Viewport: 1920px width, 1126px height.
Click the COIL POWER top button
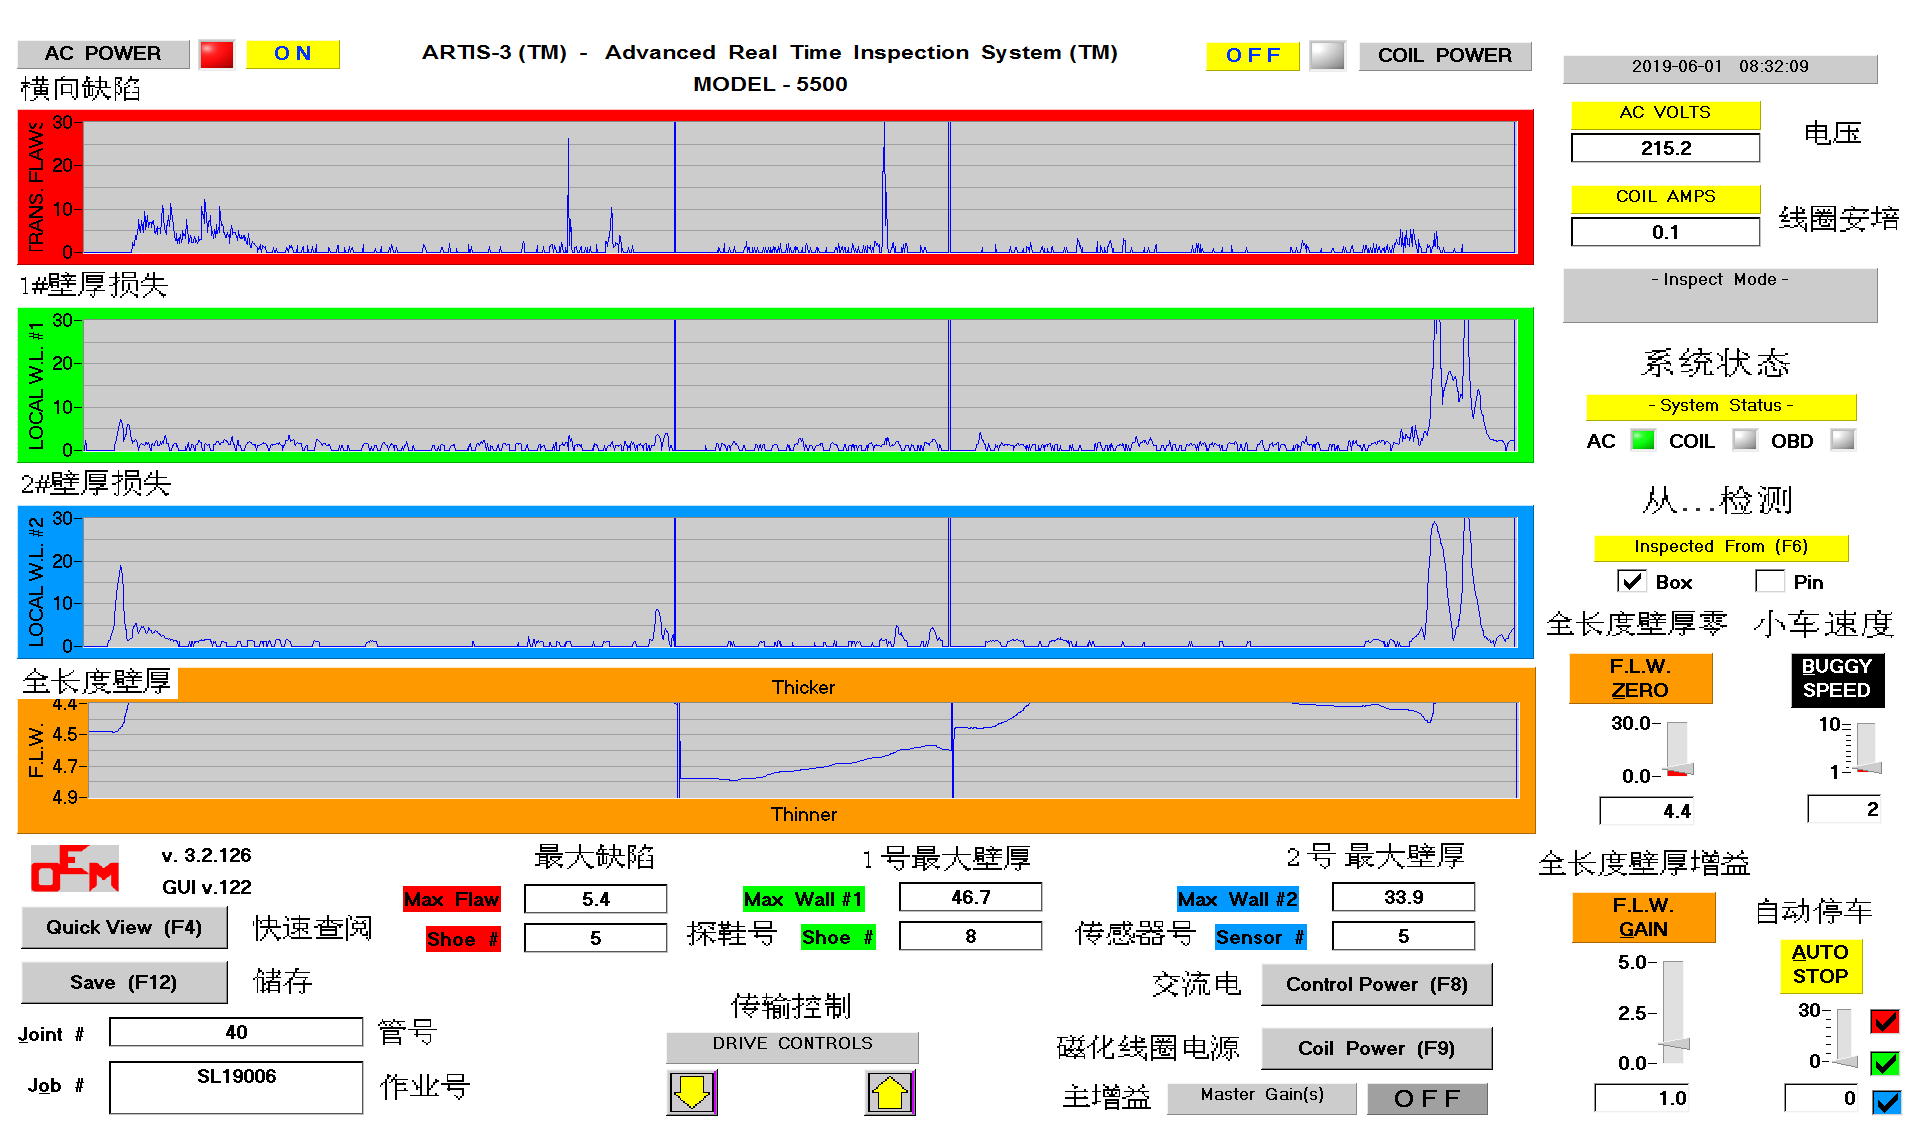[x=1445, y=56]
